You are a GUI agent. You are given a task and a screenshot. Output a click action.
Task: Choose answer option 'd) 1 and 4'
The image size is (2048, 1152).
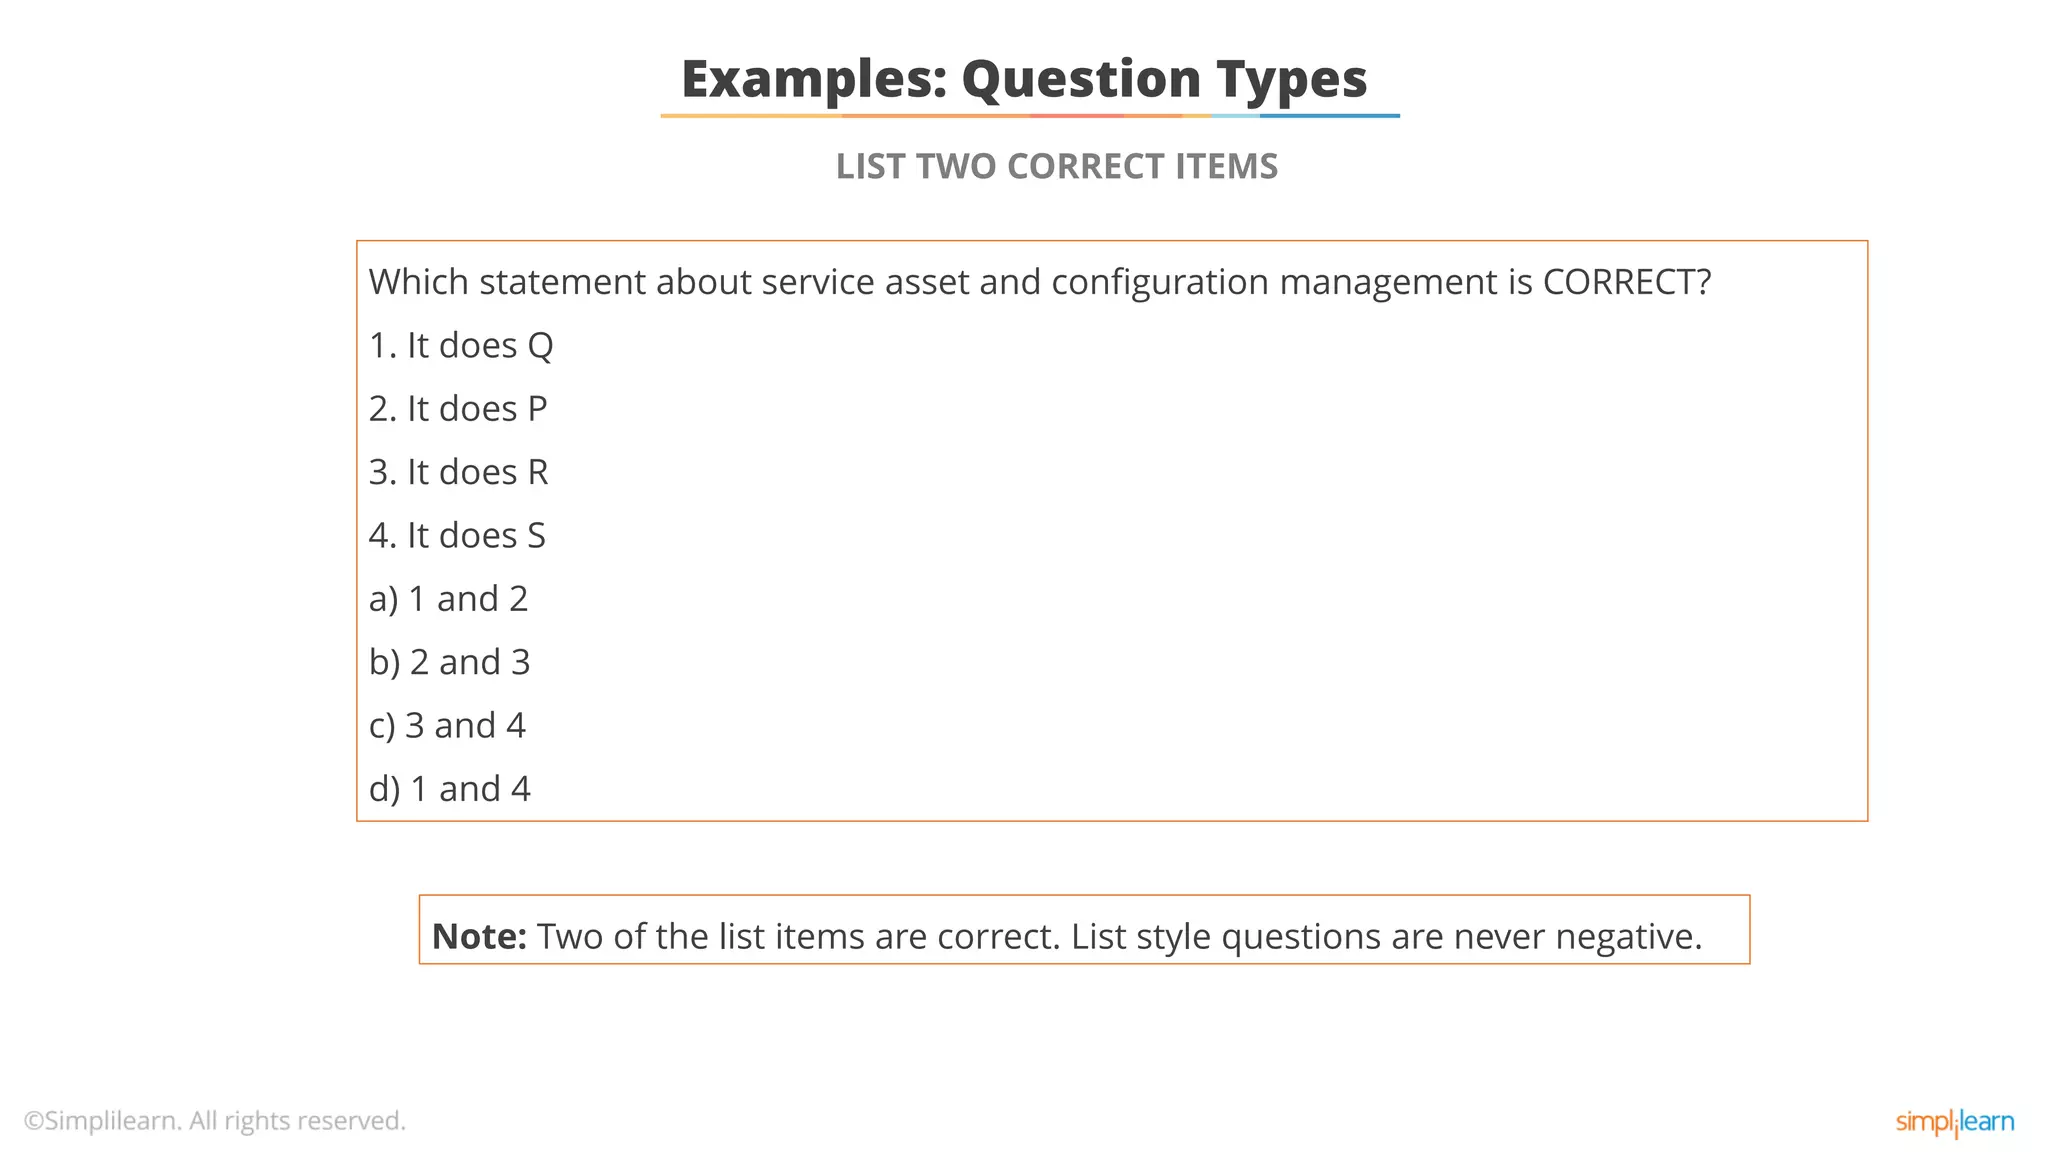click(x=449, y=789)
